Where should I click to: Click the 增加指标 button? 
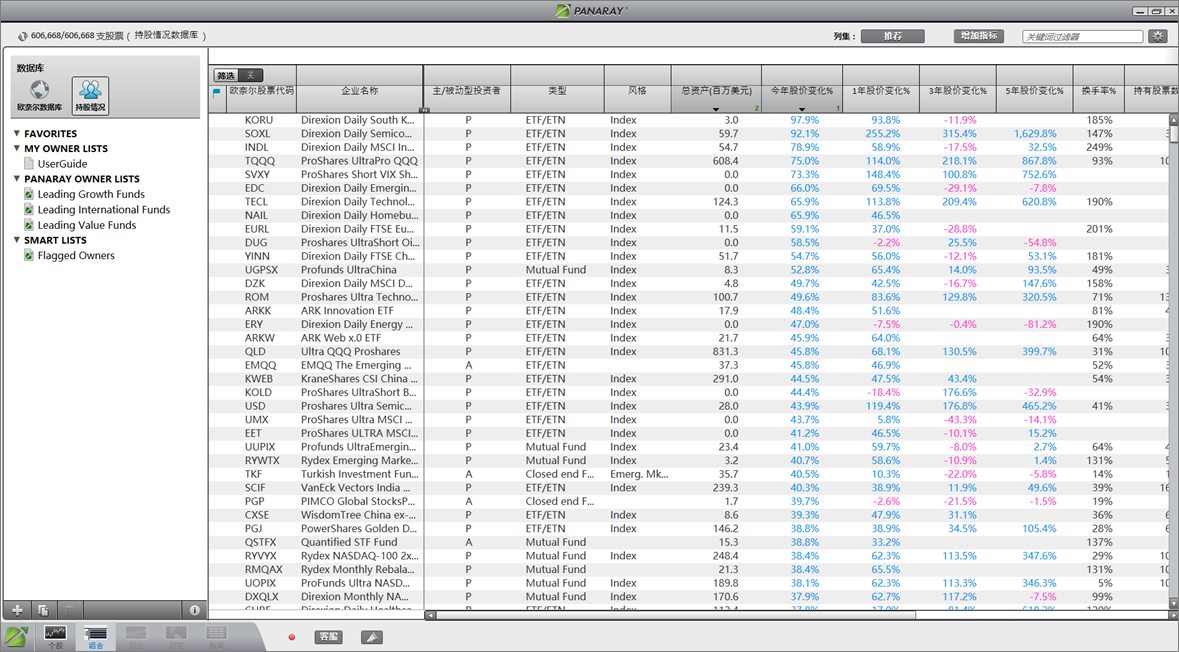pos(979,35)
